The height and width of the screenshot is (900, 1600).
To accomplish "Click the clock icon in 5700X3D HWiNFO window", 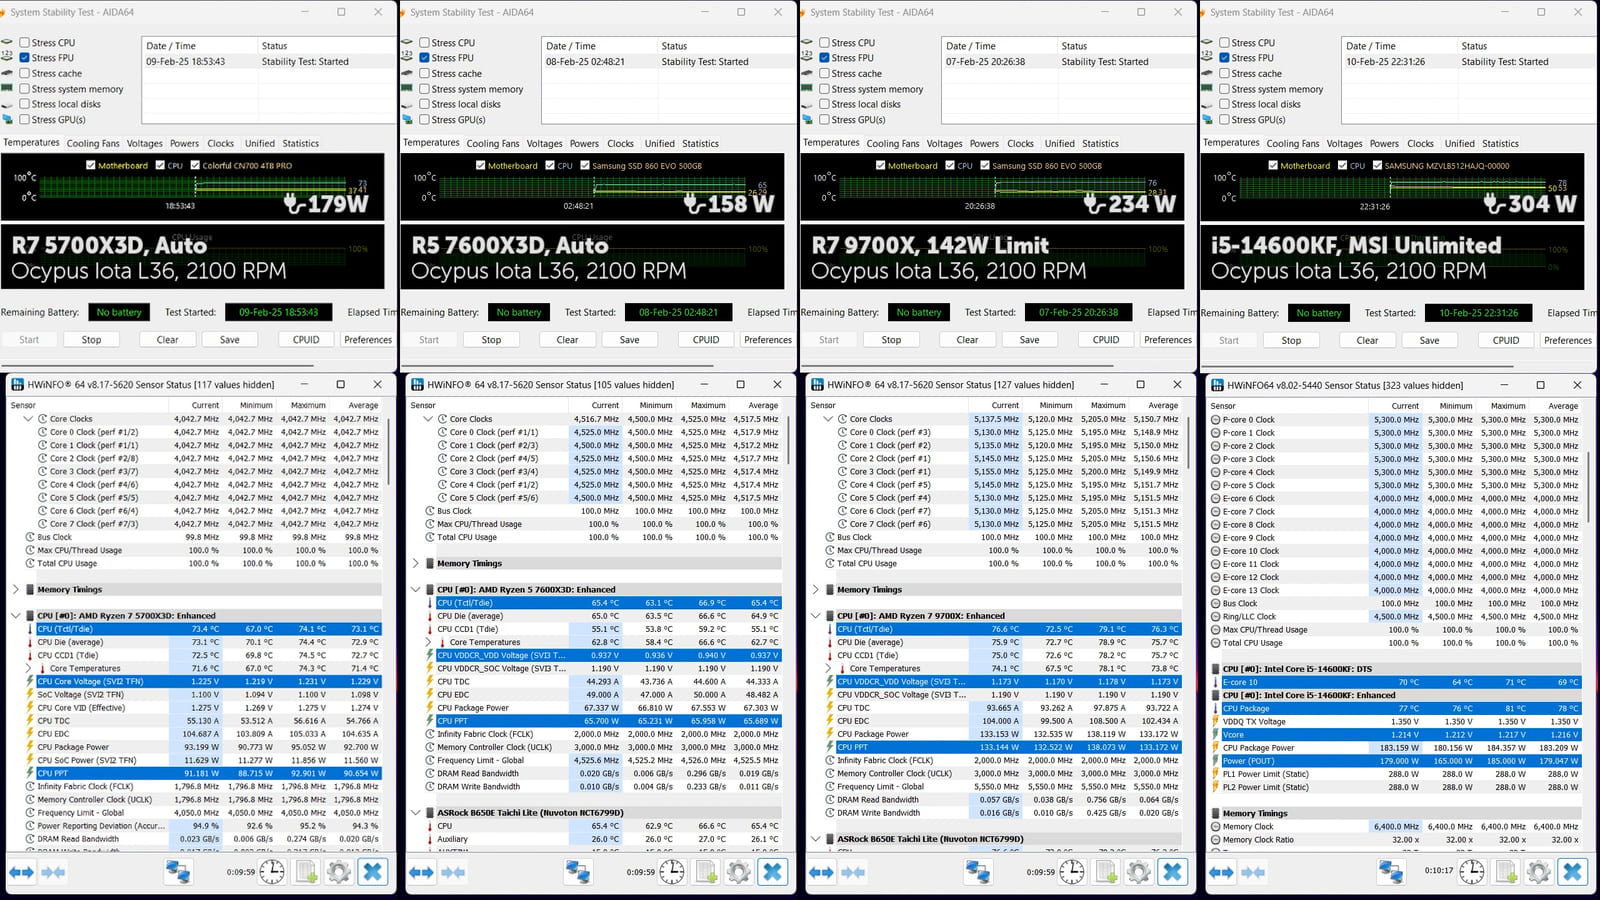I will [x=272, y=872].
